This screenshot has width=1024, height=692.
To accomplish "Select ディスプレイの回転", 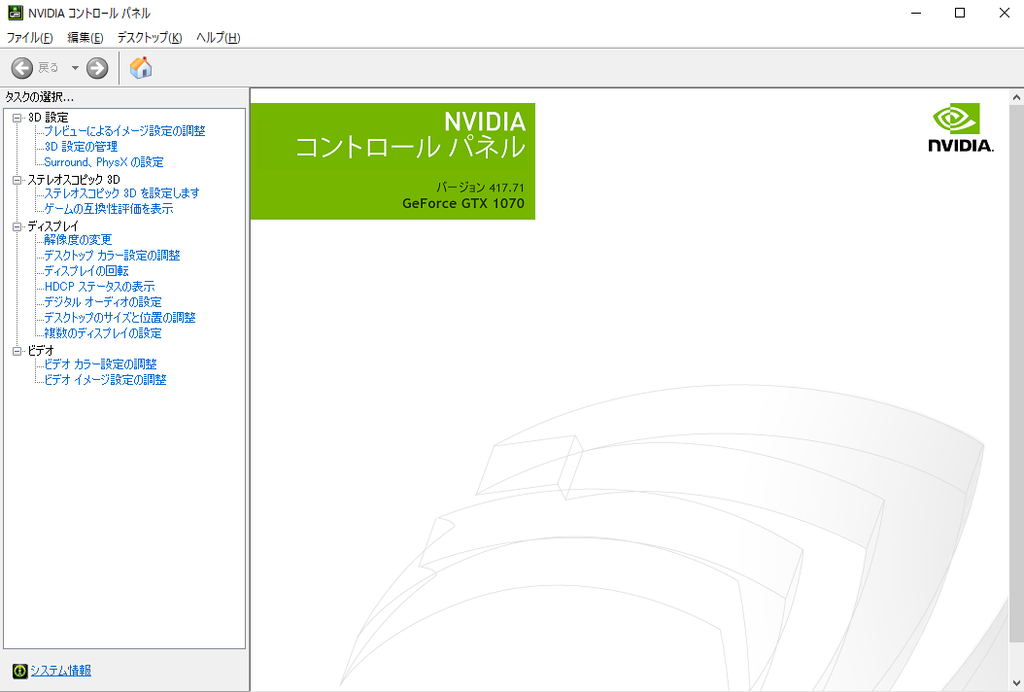I will pos(86,271).
